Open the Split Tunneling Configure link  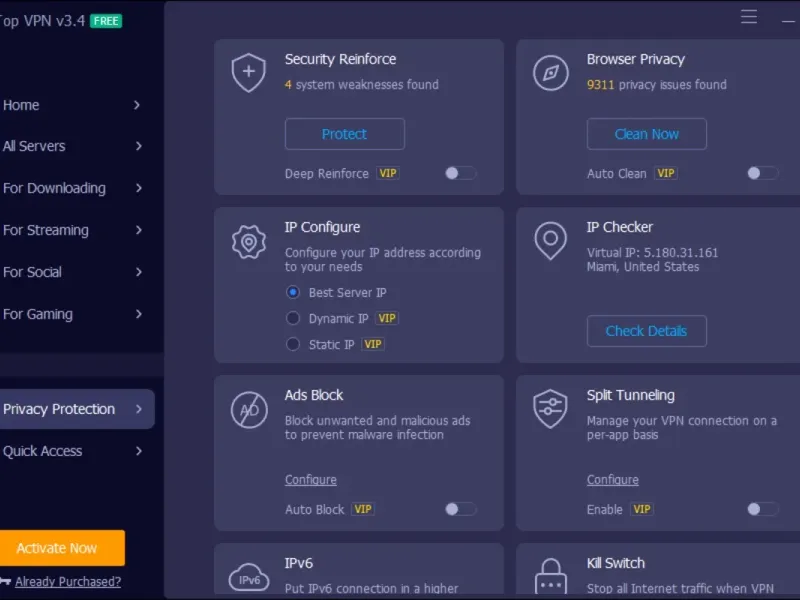tap(613, 480)
